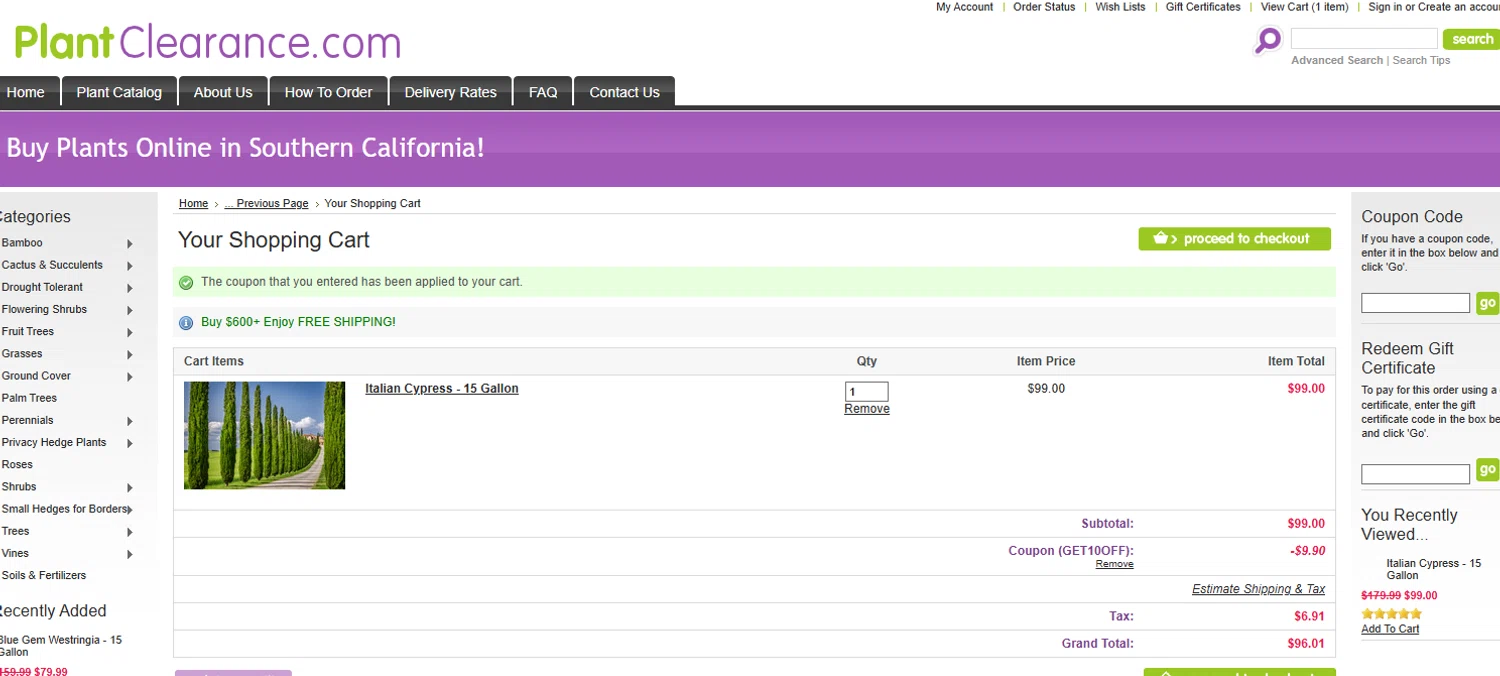This screenshot has height=676, width=1500.
Task: Expand the Ground Cover category arrow
Action: 130,377
